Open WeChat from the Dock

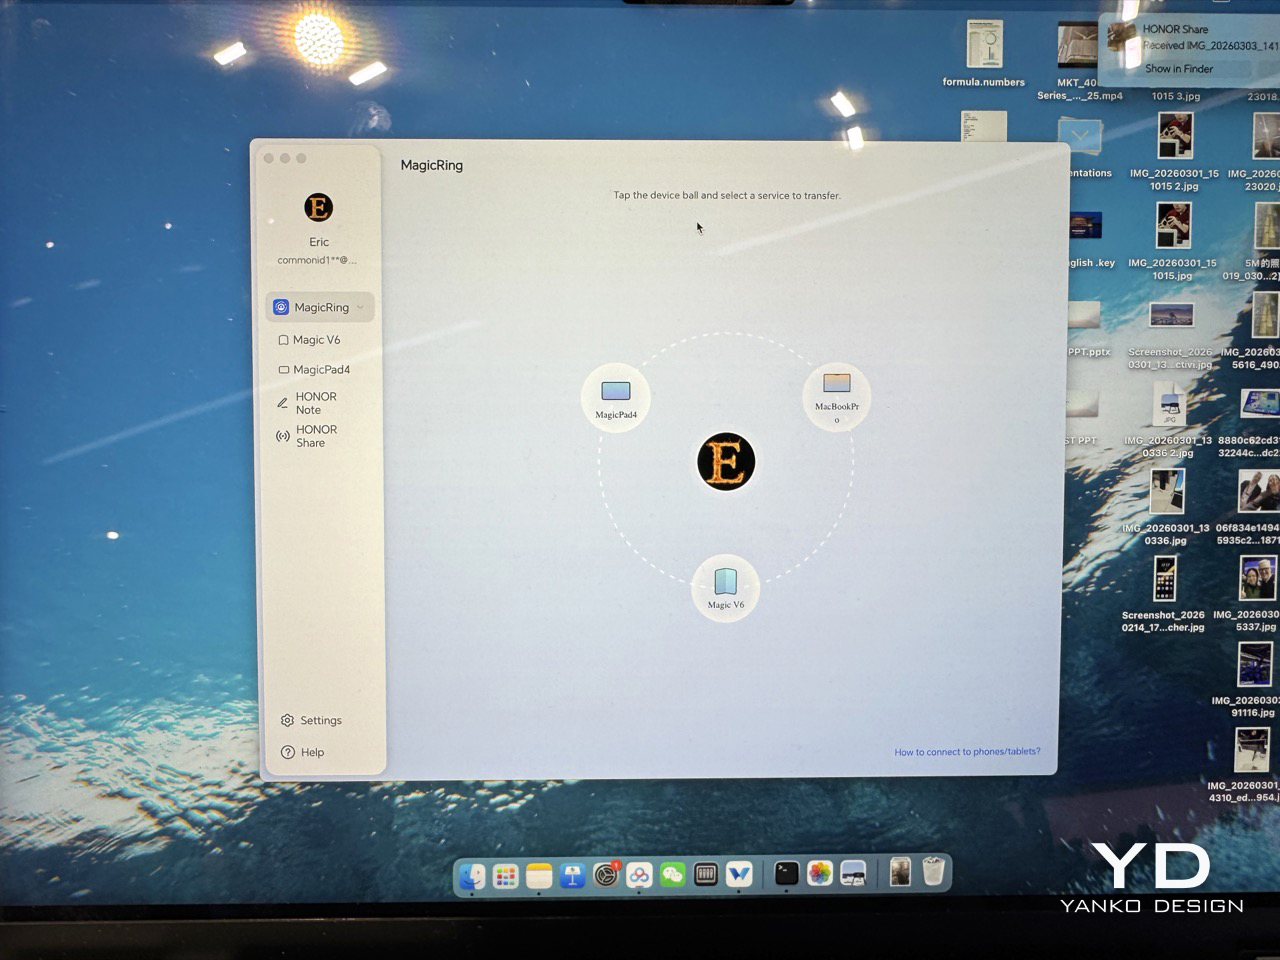point(673,875)
